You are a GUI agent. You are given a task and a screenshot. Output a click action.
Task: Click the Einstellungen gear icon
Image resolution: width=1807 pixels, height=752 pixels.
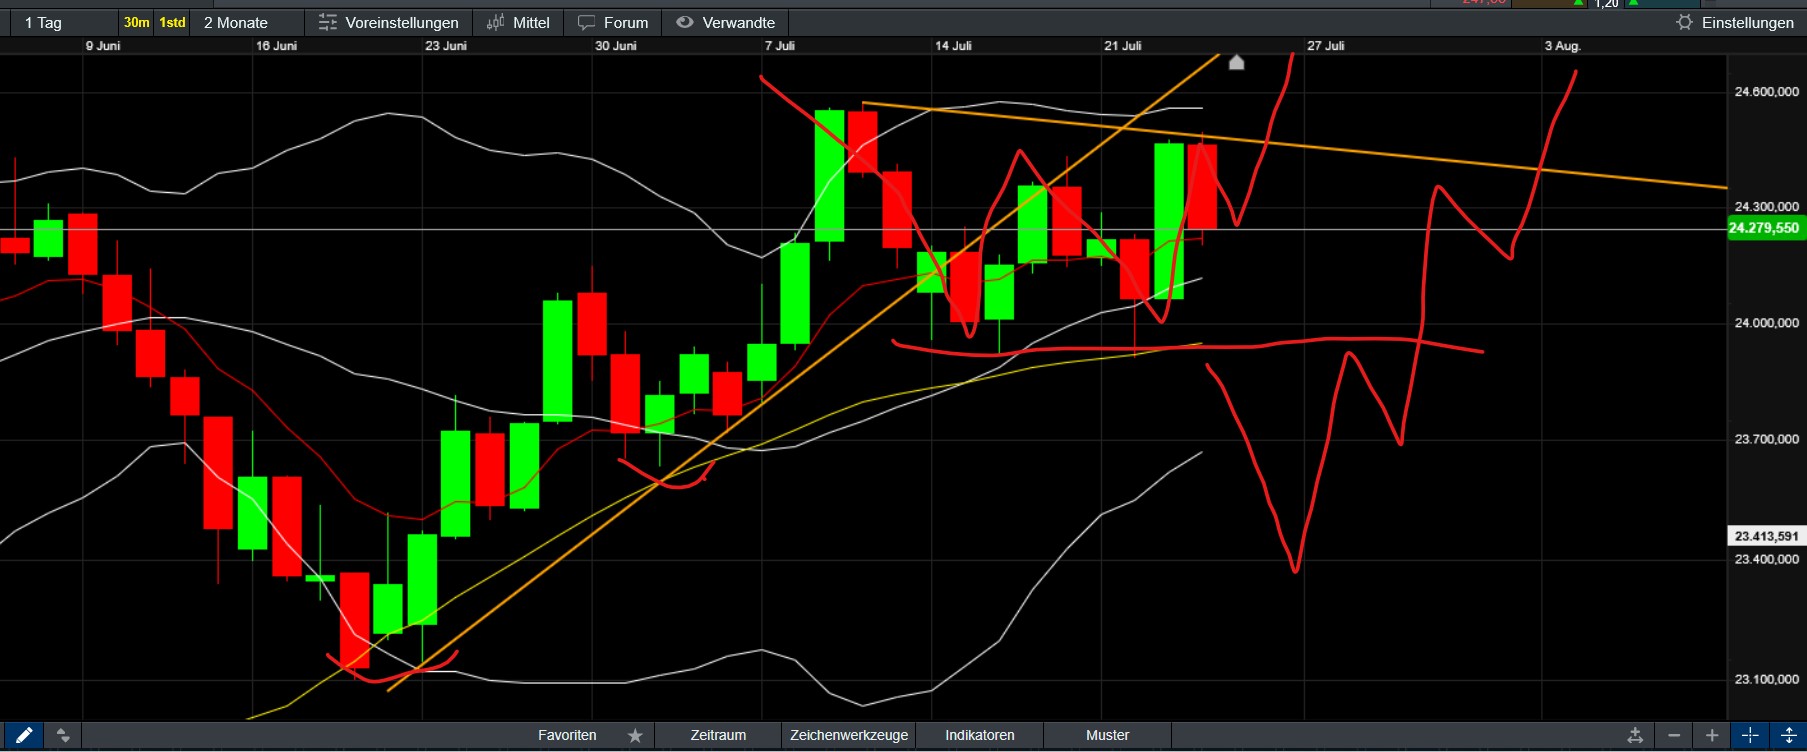(x=1684, y=22)
